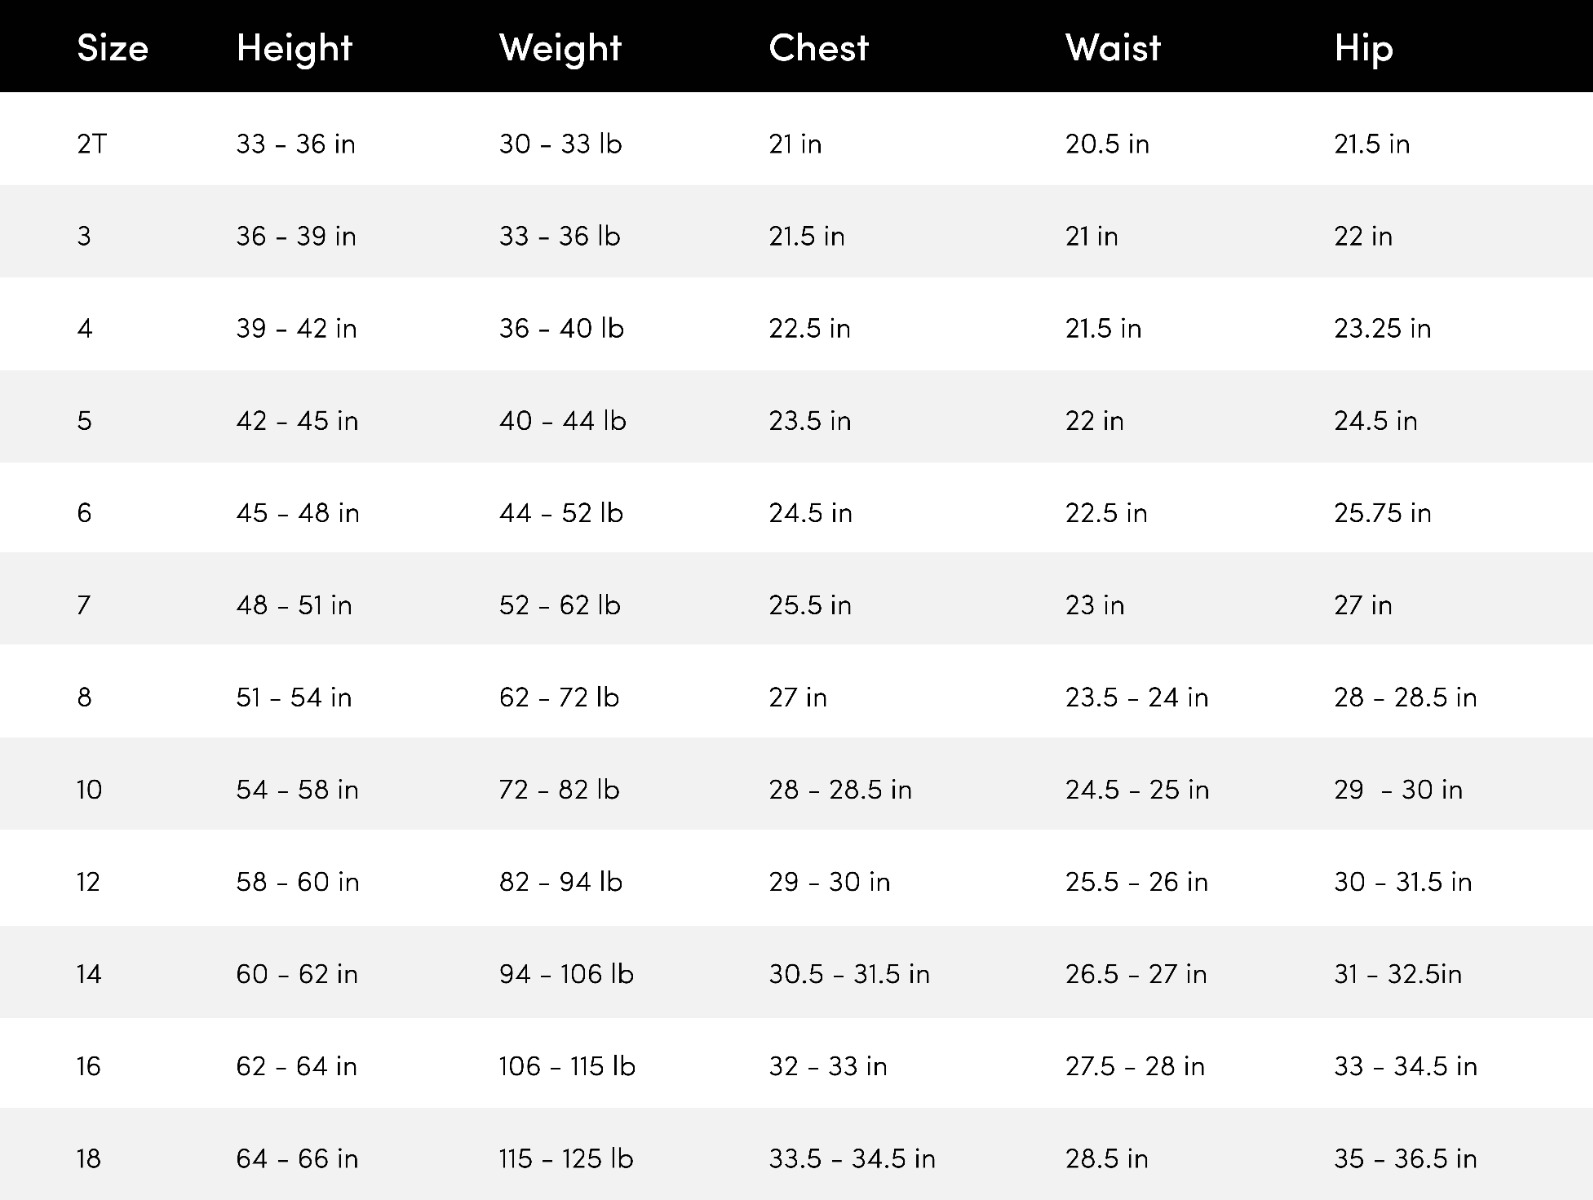
Task: Click the Hip column header
Action: coord(1363,48)
